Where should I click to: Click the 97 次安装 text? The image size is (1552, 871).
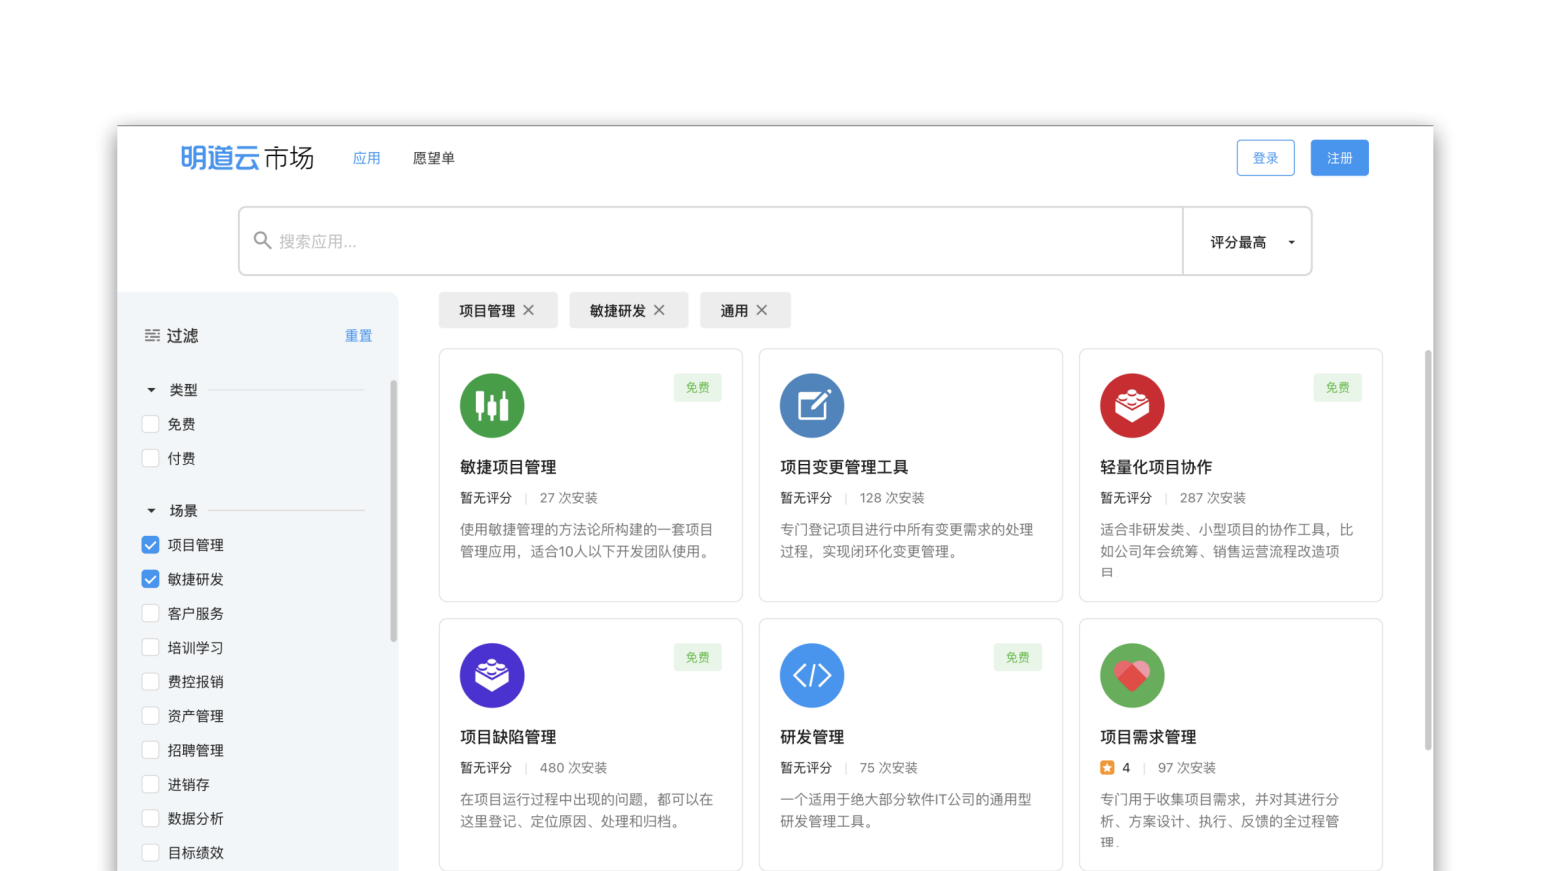point(1187,768)
